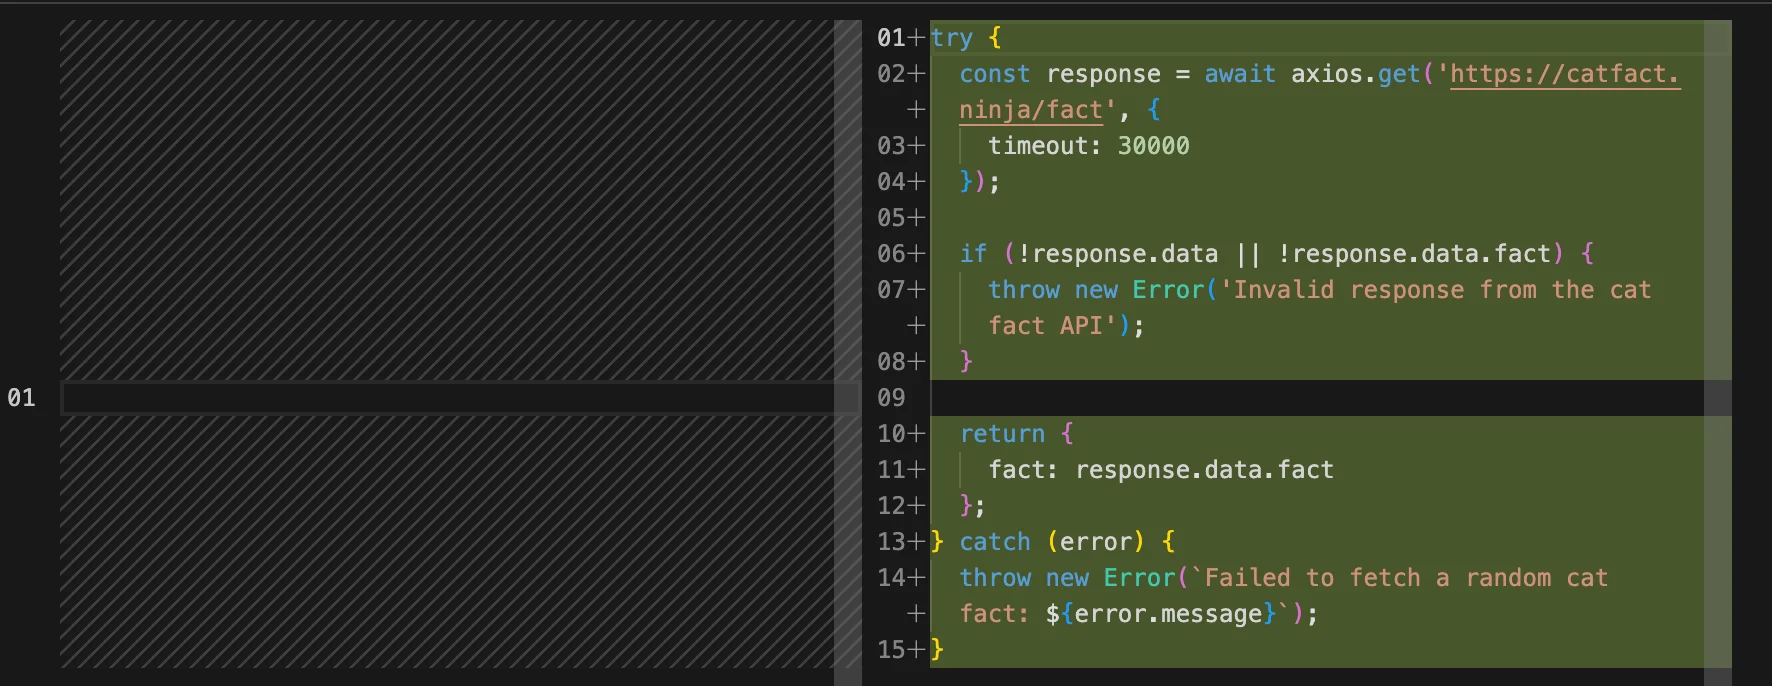
Task: Click the closing brace on line 08
Action: pos(966,361)
